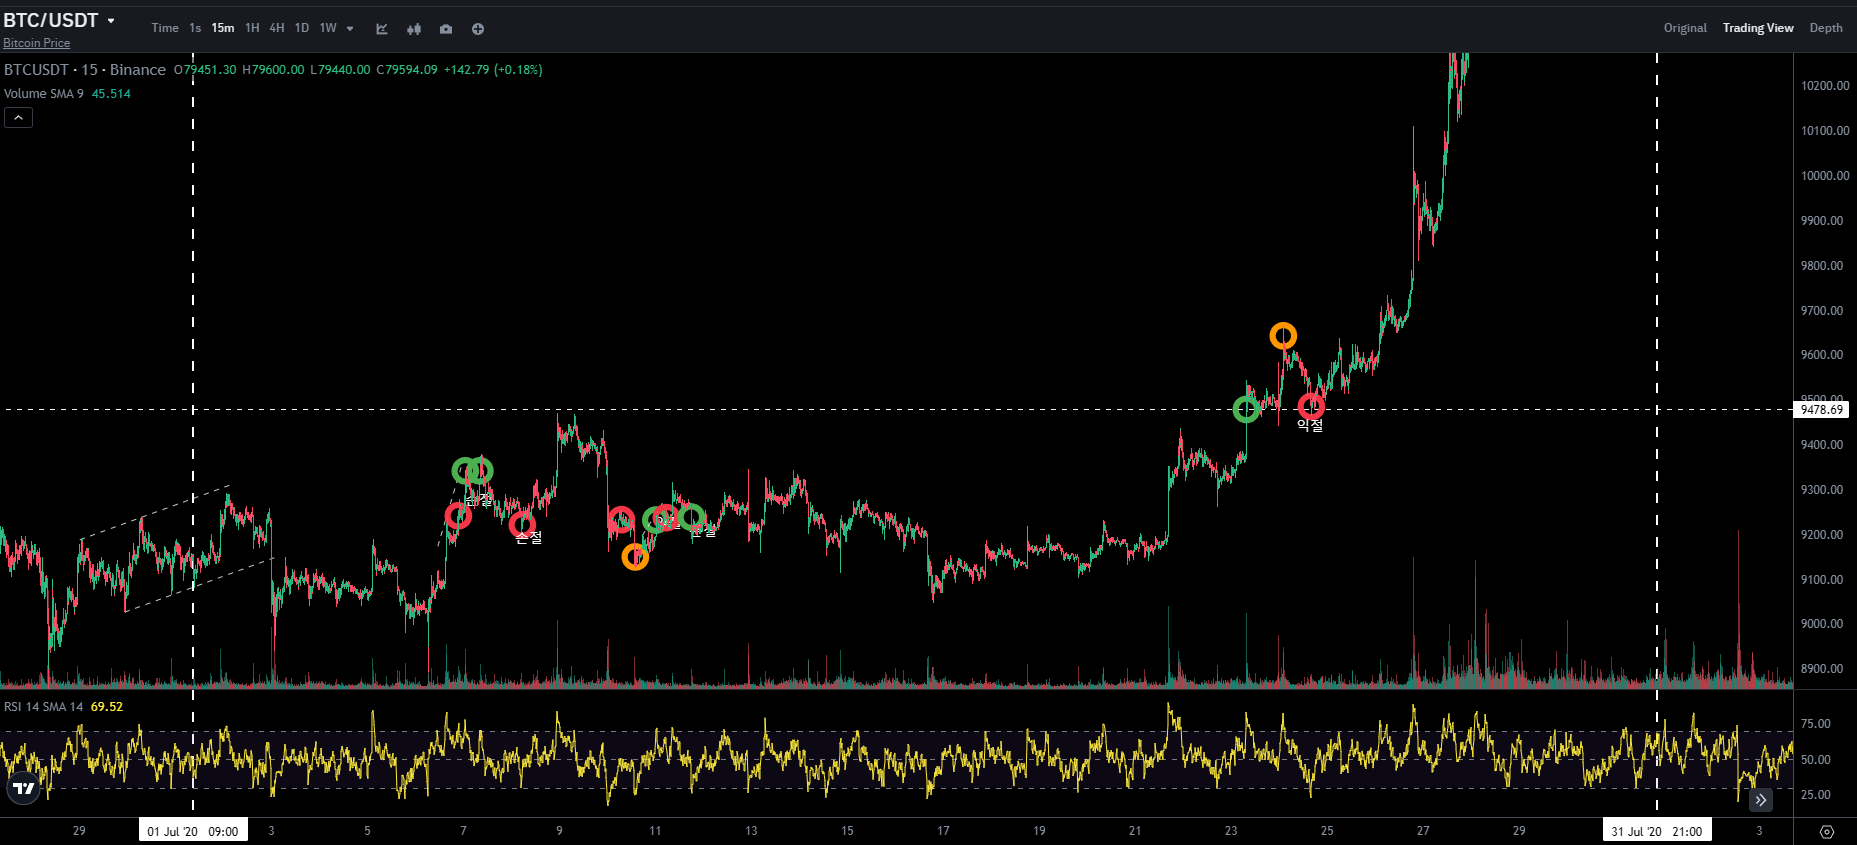Viewport: 1857px width, 845px height.
Task: Select the 1s interval
Action: click(x=195, y=28)
